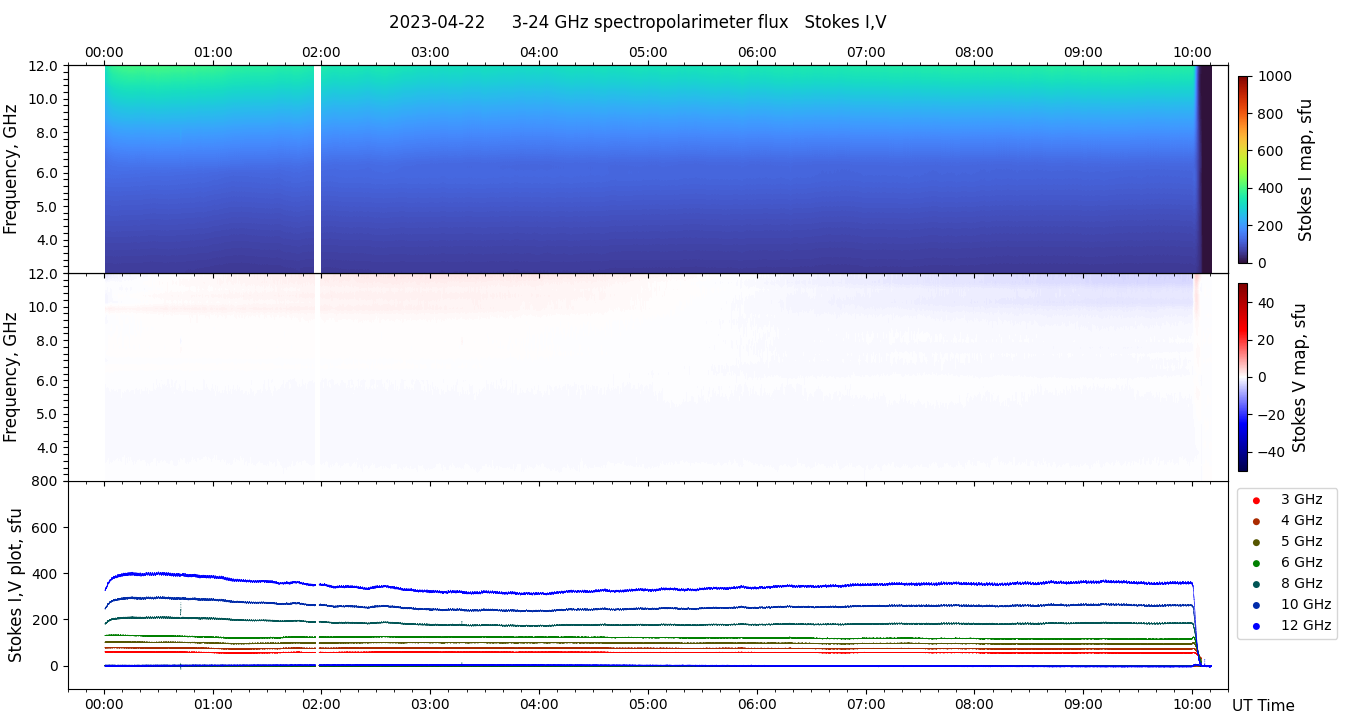Click the 1000 tick on Stokes I colorbar
Image resolution: width=1350 pixels, height=725 pixels.
pos(1276,76)
